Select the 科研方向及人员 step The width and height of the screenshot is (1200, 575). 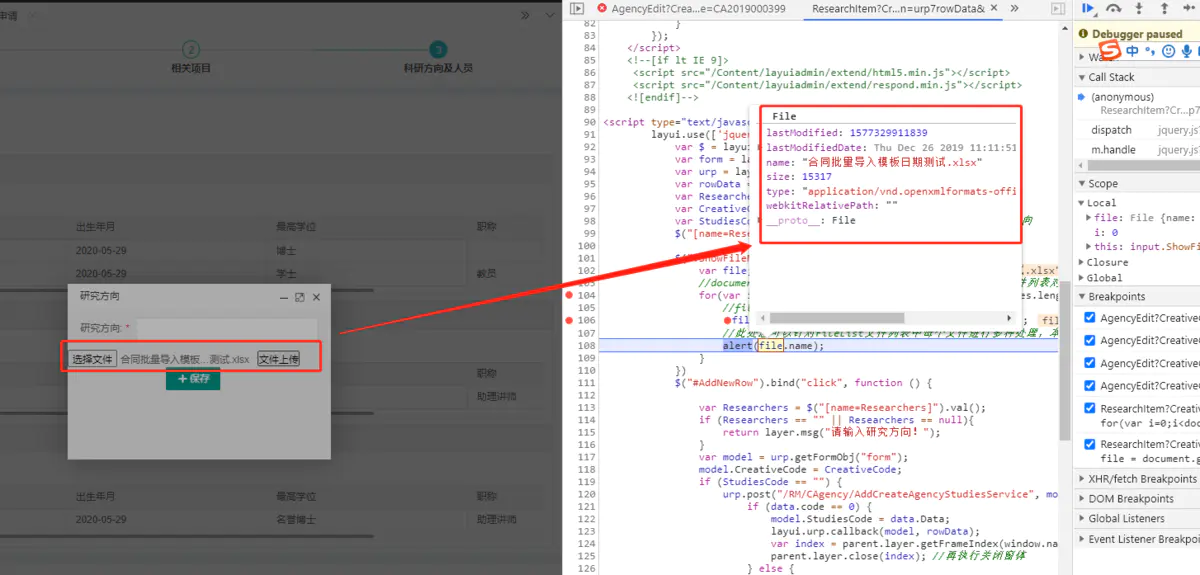click(x=438, y=58)
